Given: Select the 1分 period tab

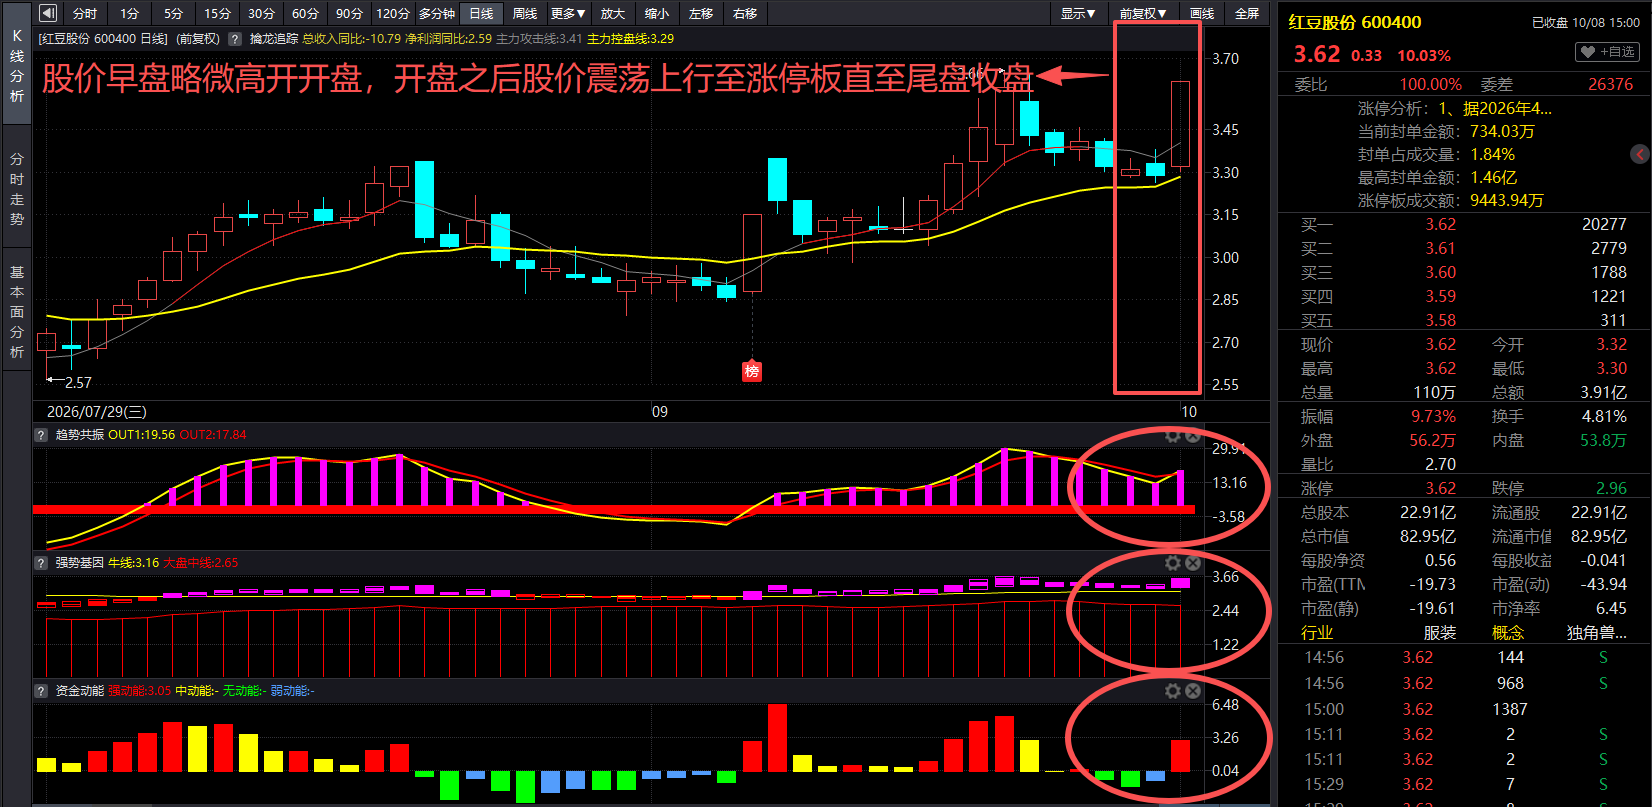Looking at the screenshot, I should [130, 13].
